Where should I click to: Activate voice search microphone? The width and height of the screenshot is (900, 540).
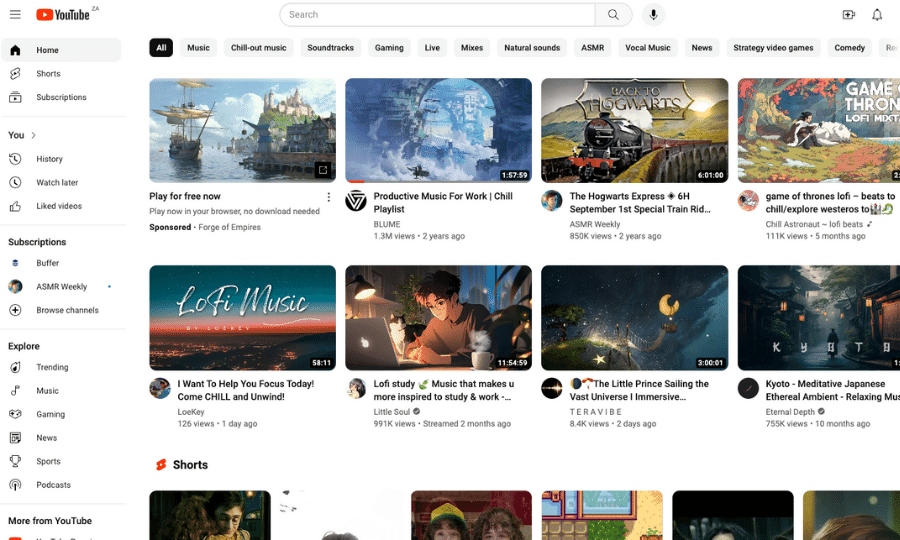(653, 15)
